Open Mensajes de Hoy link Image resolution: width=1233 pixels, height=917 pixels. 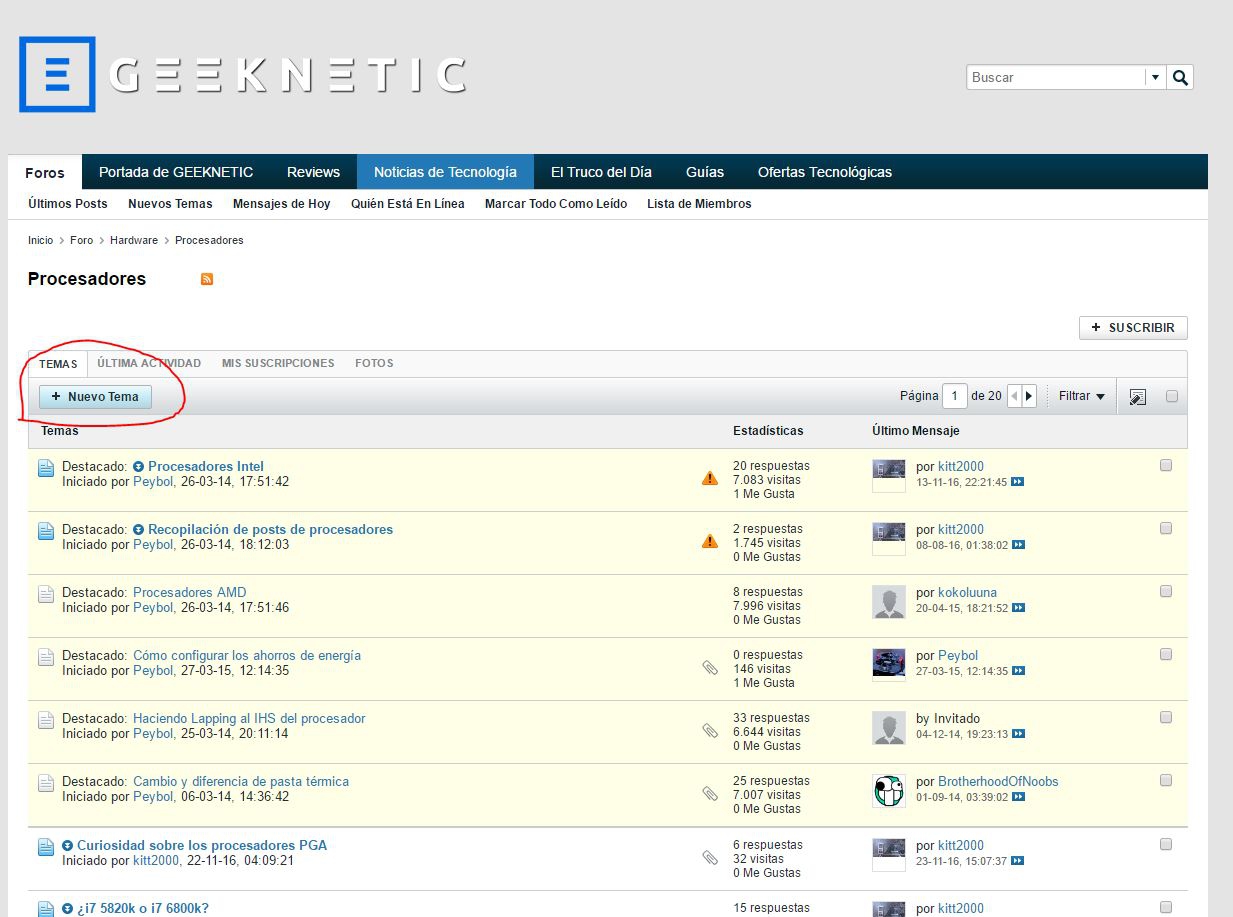pos(281,204)
